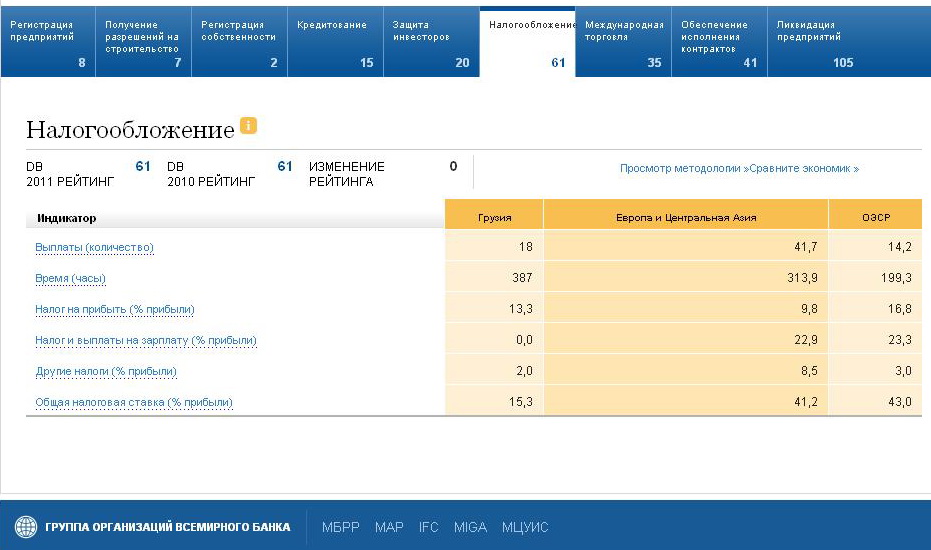The width and height of the screenshot is (931, 550).
Task: Select the Регистрация собственности tab
Action: pyautogui.click(x=238, y=42)
